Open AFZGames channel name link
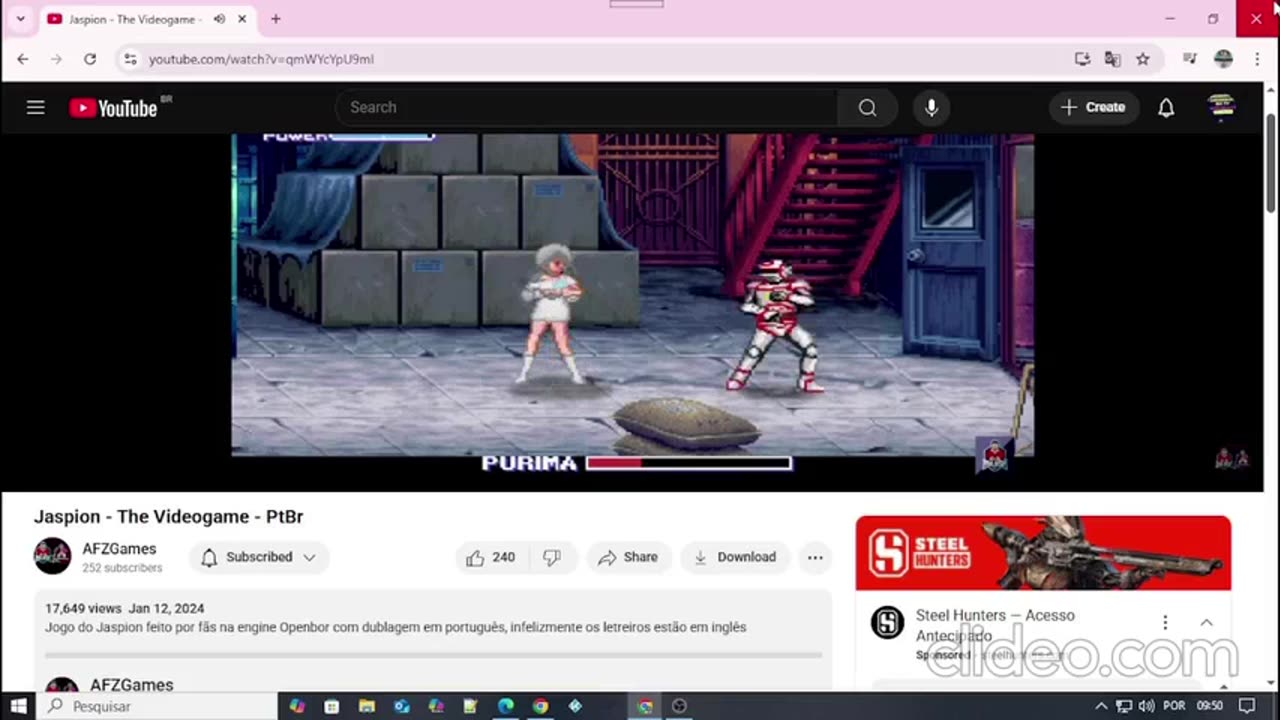This screenshot has height=720, width=1280. pyautogui.click(x=119, y=549)
